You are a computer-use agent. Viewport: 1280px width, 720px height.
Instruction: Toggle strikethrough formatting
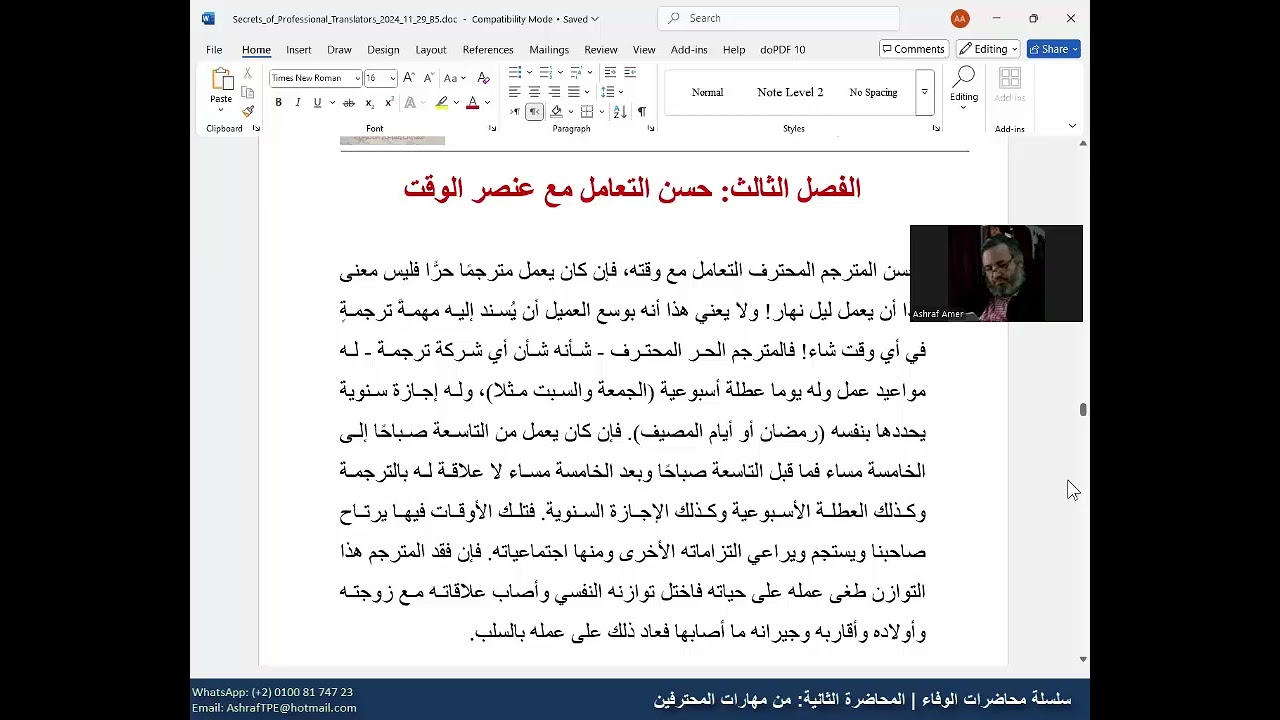pyautogui.click(x=349, y=103)
